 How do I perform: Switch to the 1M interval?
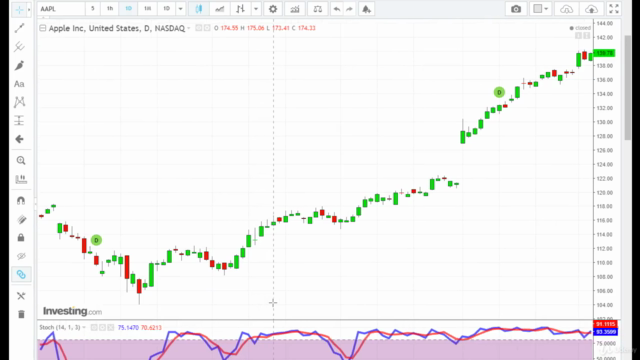(147, 9)
